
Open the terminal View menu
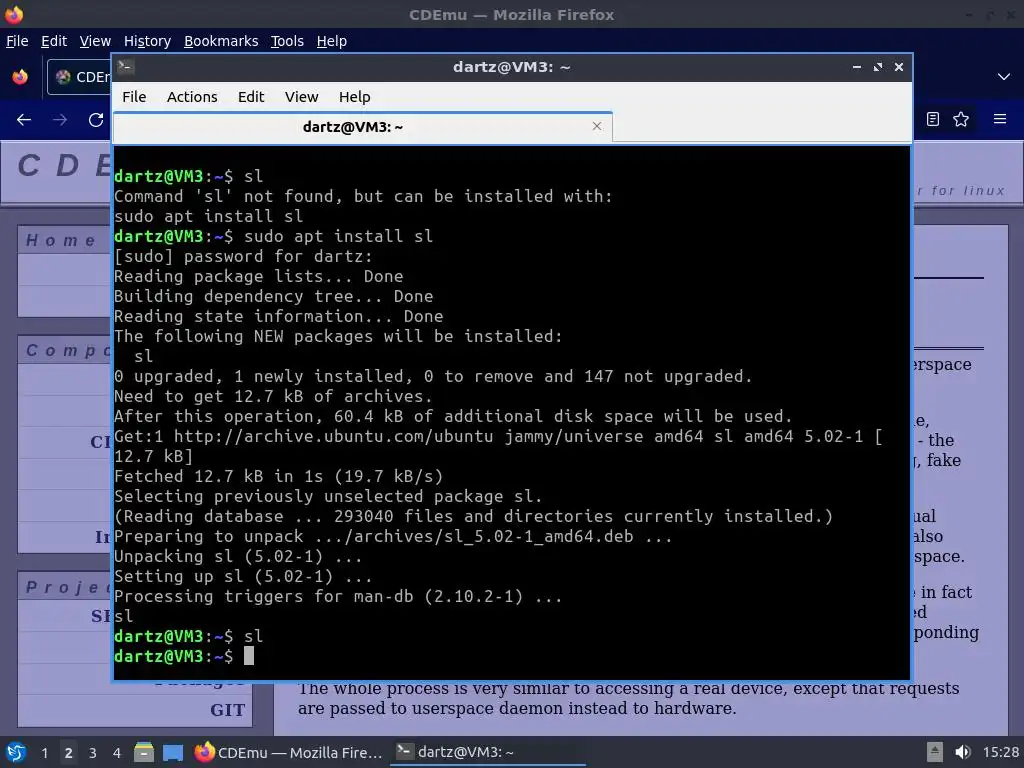301,97
